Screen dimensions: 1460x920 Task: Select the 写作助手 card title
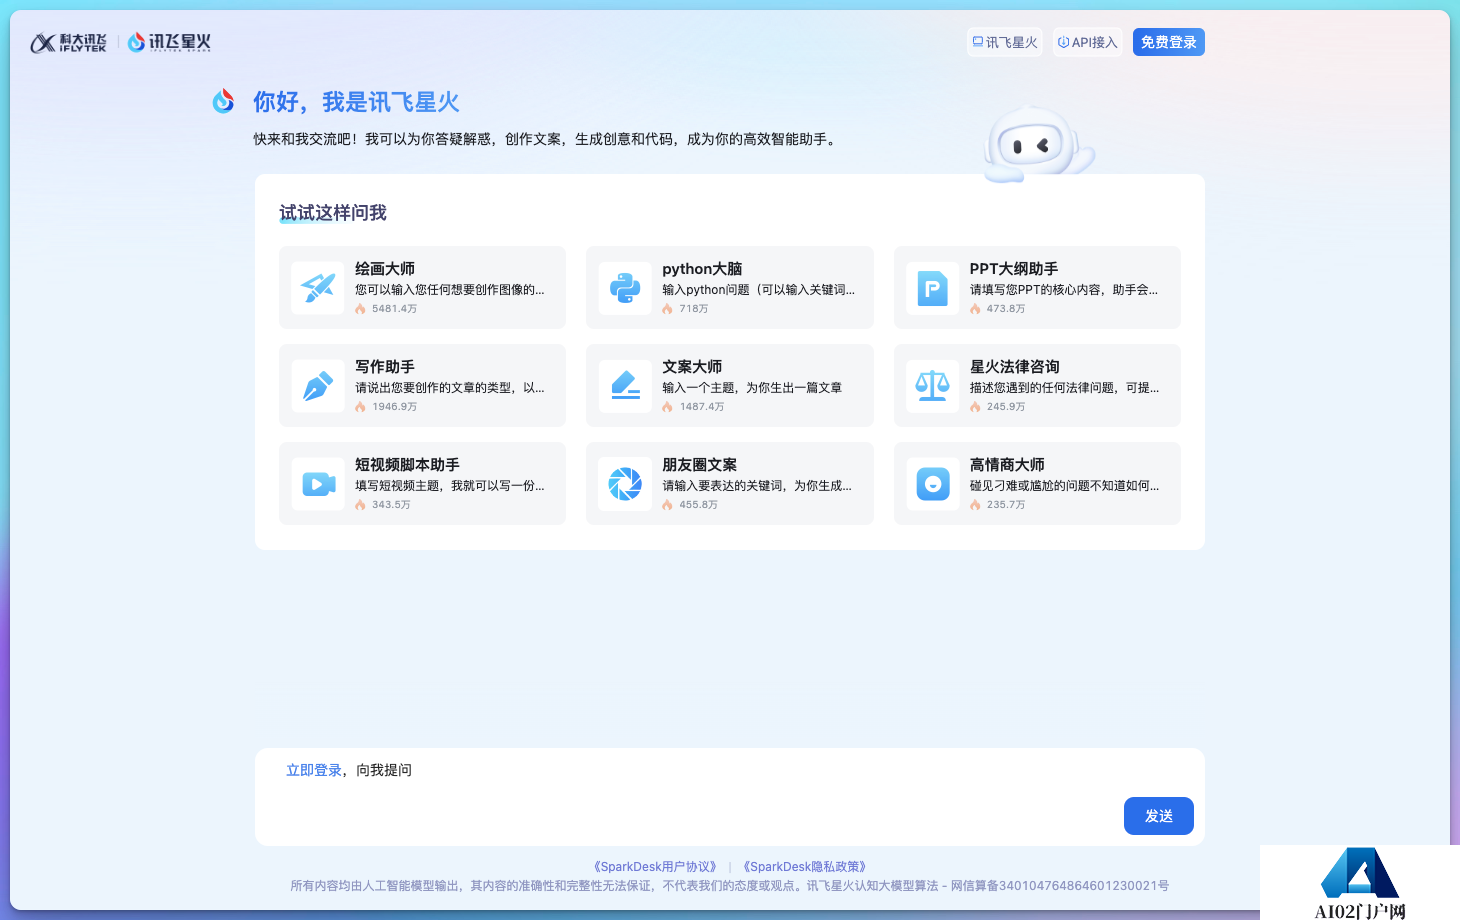pos(385,367)
